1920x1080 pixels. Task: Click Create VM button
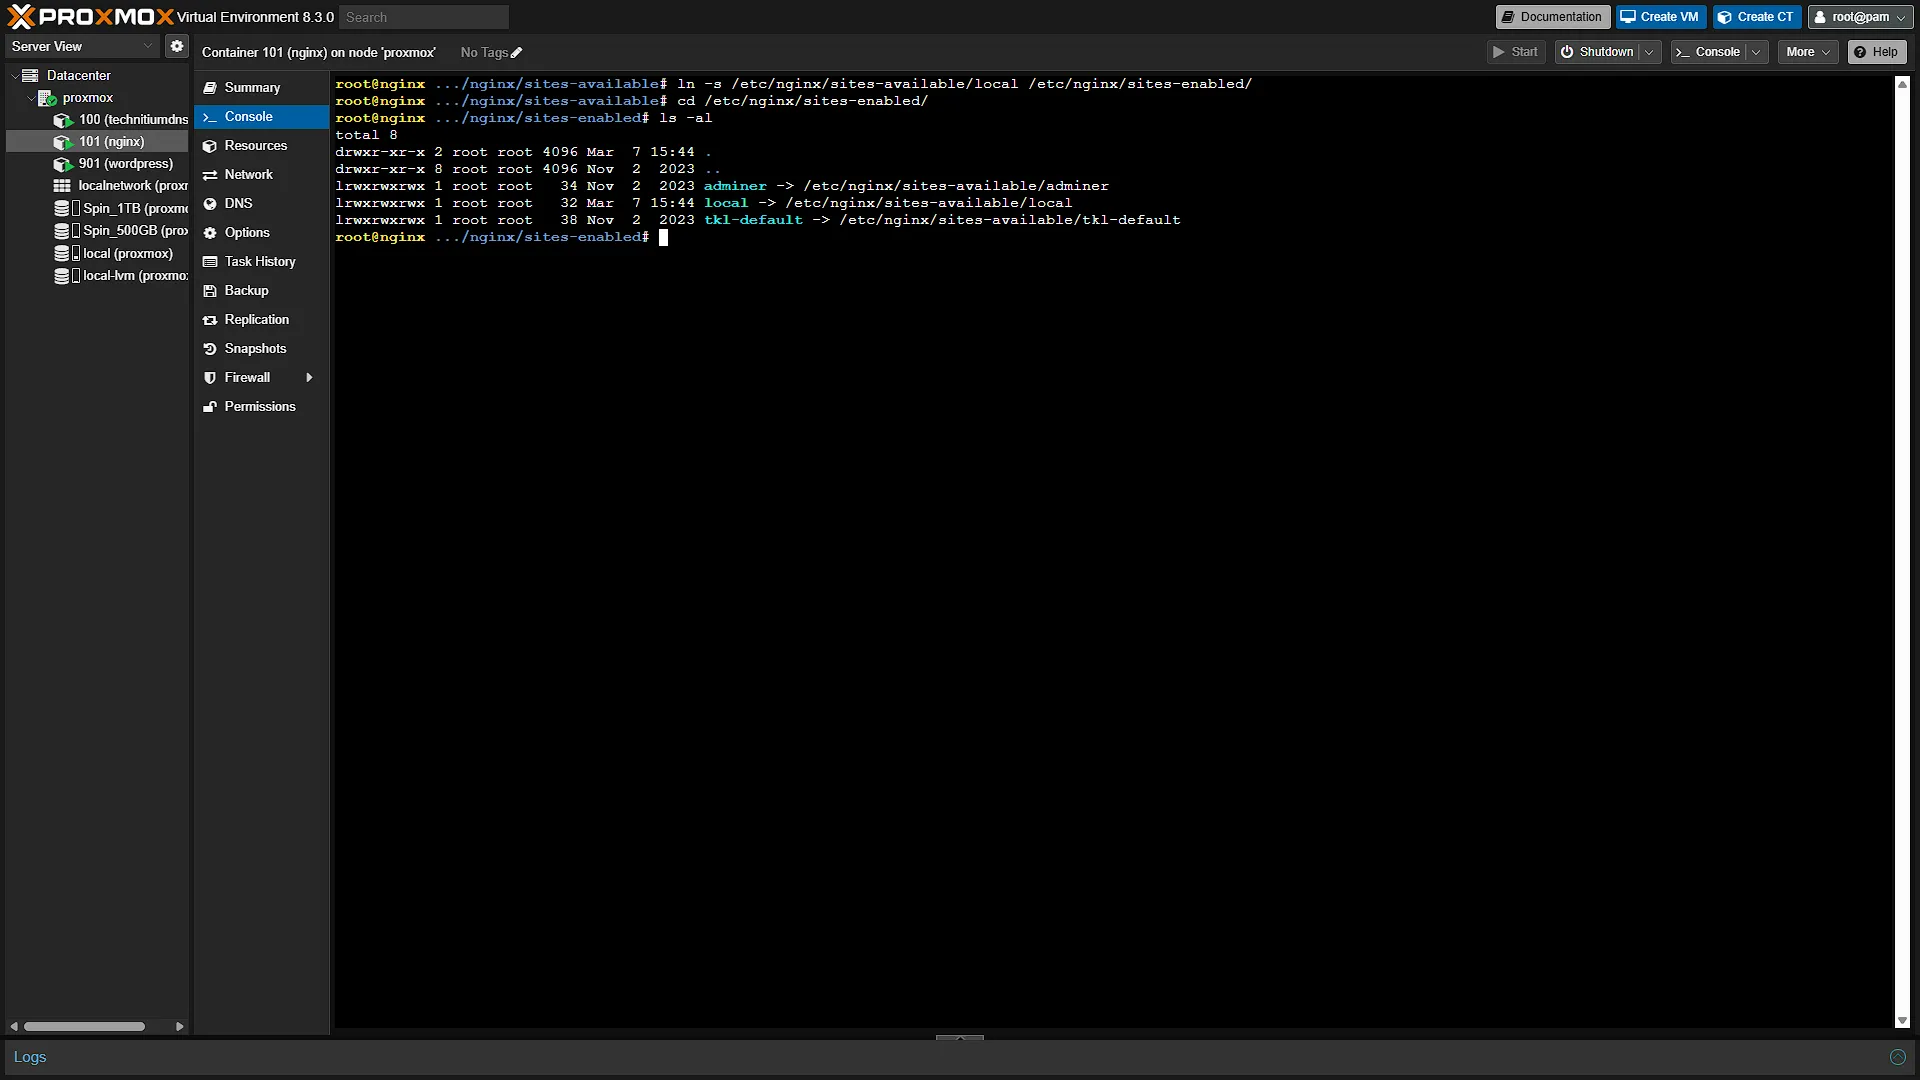[1660, 17]
